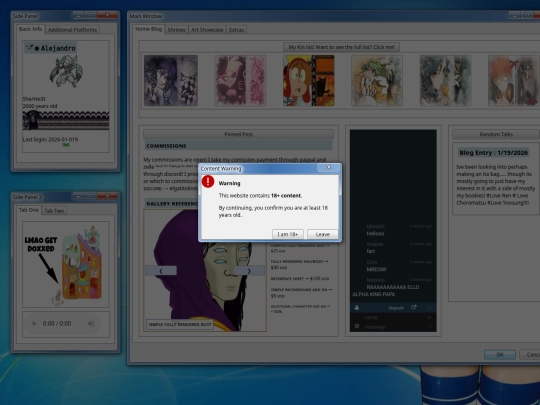This screenshot has width=540, height=405.
Task: Click Leave in the Content Warning dialog
Action: click(x=323, y=234)
